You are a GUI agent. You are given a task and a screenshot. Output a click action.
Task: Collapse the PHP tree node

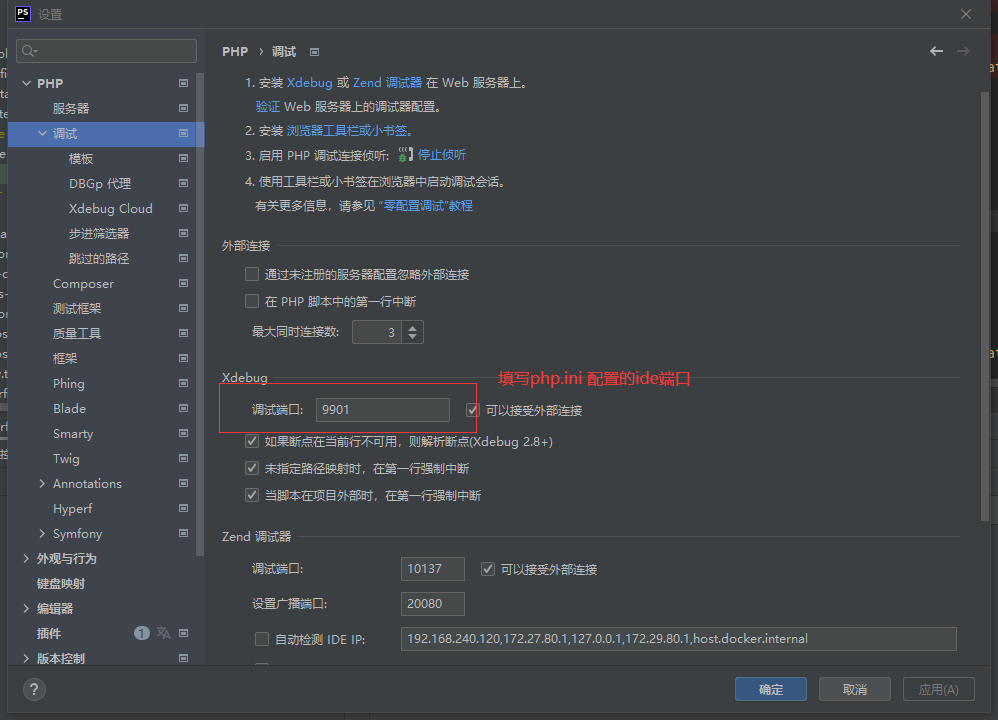(x=26, y=83)
